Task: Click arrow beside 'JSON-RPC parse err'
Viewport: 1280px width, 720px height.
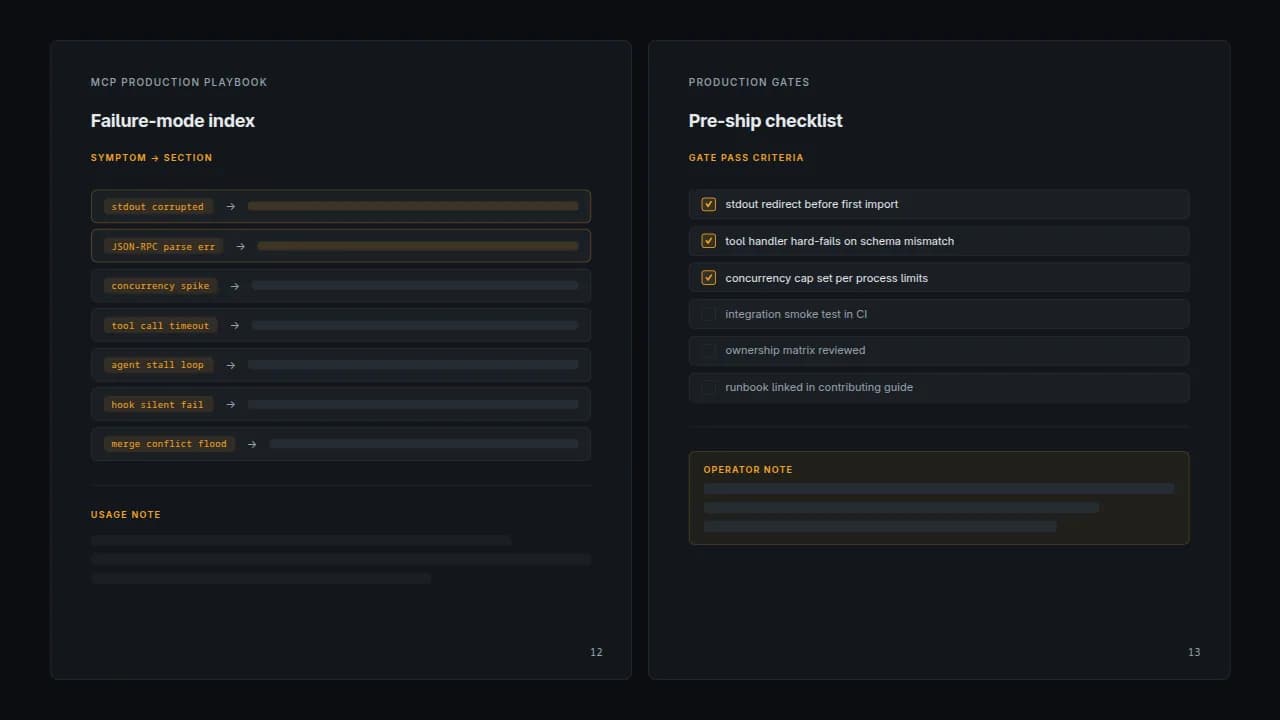Action: pos(240,246)
